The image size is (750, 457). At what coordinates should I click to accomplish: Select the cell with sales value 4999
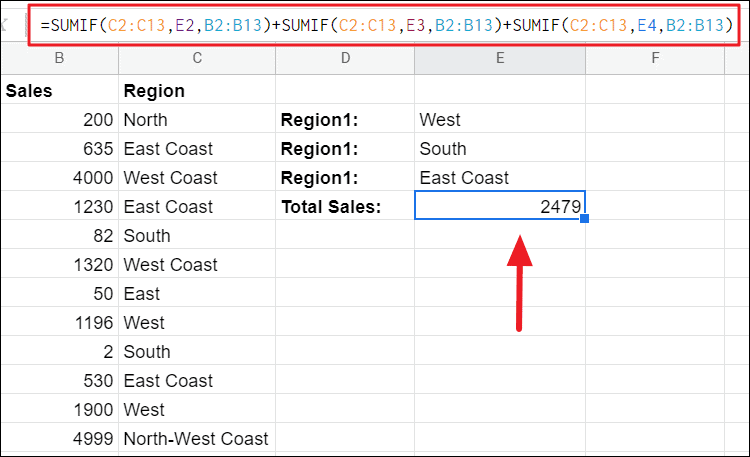pyautogui.click(x=59, y=438)
